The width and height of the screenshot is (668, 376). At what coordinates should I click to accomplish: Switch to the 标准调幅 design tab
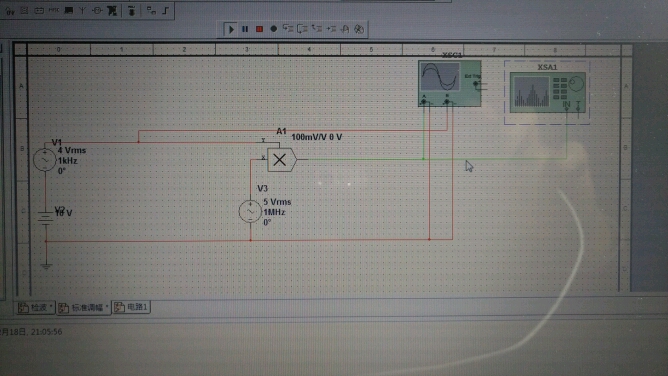click(x=84, y=307)
